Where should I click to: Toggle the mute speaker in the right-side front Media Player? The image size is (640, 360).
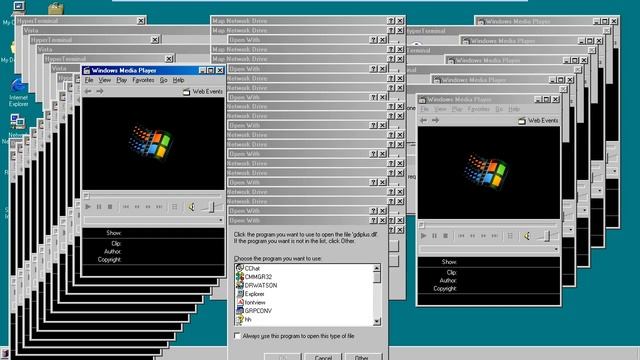click(527, 236)
